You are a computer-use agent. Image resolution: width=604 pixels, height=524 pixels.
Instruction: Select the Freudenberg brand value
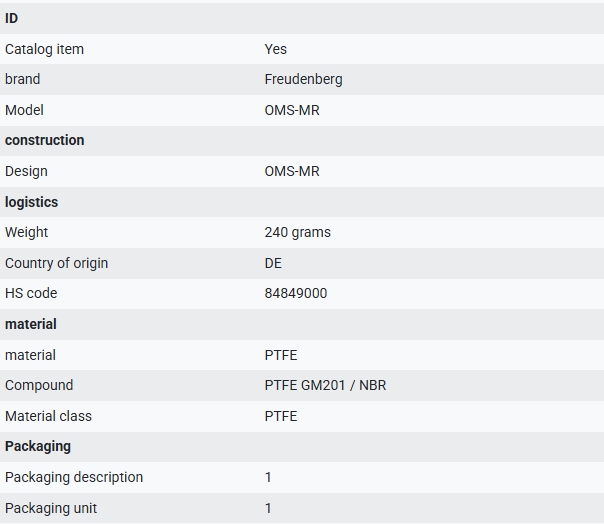pos(303,79)
